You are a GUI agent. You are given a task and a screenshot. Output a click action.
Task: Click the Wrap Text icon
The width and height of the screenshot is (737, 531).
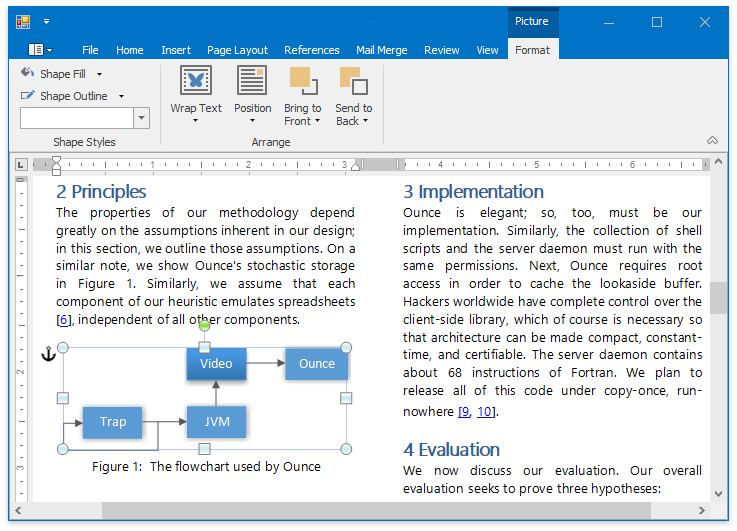(196, 80)
